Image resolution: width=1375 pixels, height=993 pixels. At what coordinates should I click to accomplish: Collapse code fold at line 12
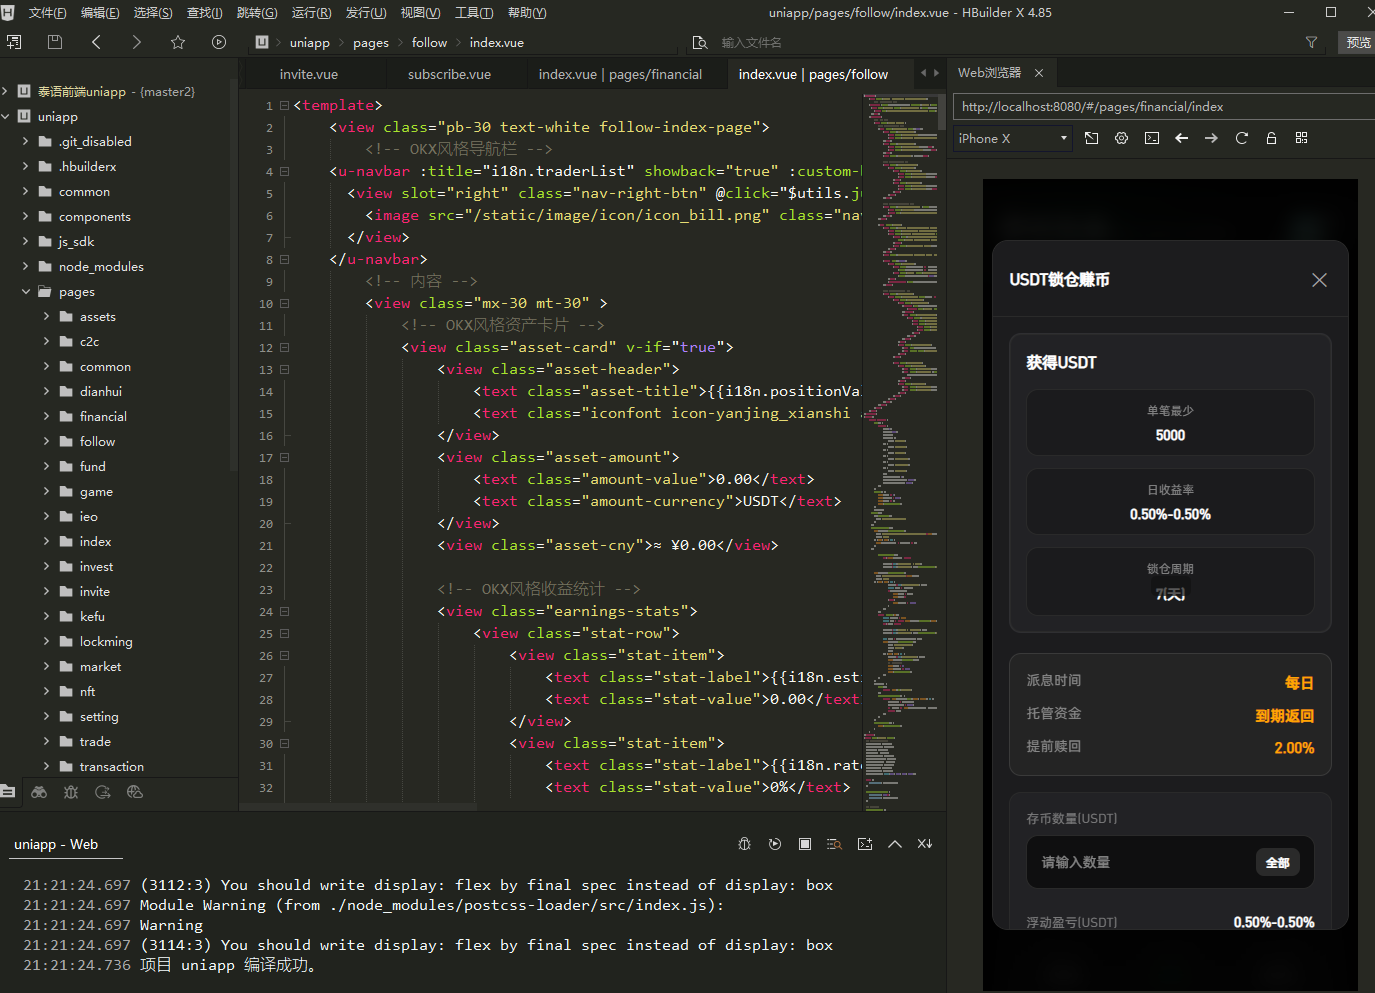(x=285, y=348)
